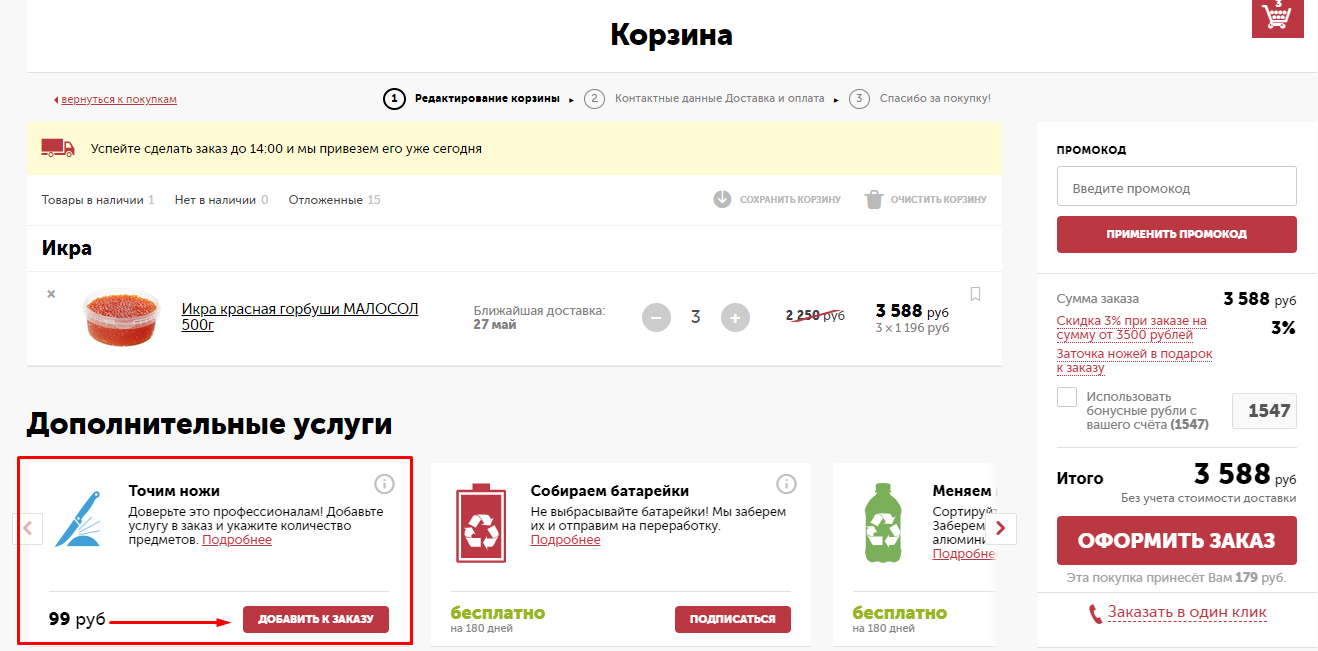Open the red shopping cart icon
The width and height of the screenshot is (1318, 651).
[x=1278, y=18]
